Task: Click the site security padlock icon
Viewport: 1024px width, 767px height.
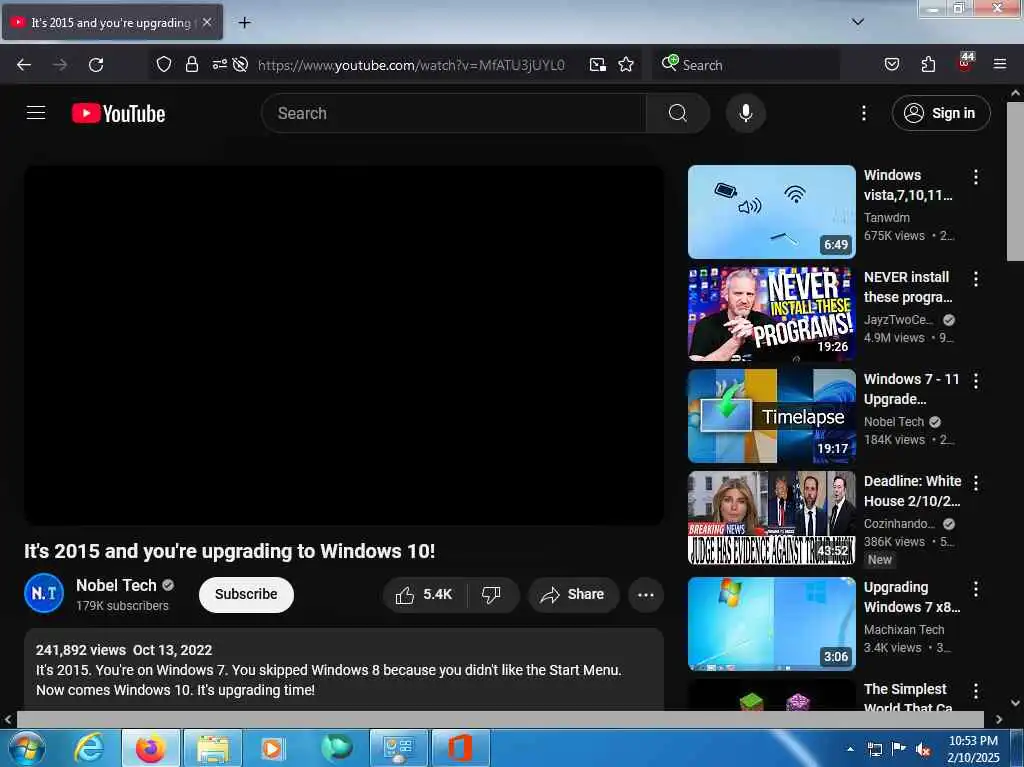Action: click(191, 65)
